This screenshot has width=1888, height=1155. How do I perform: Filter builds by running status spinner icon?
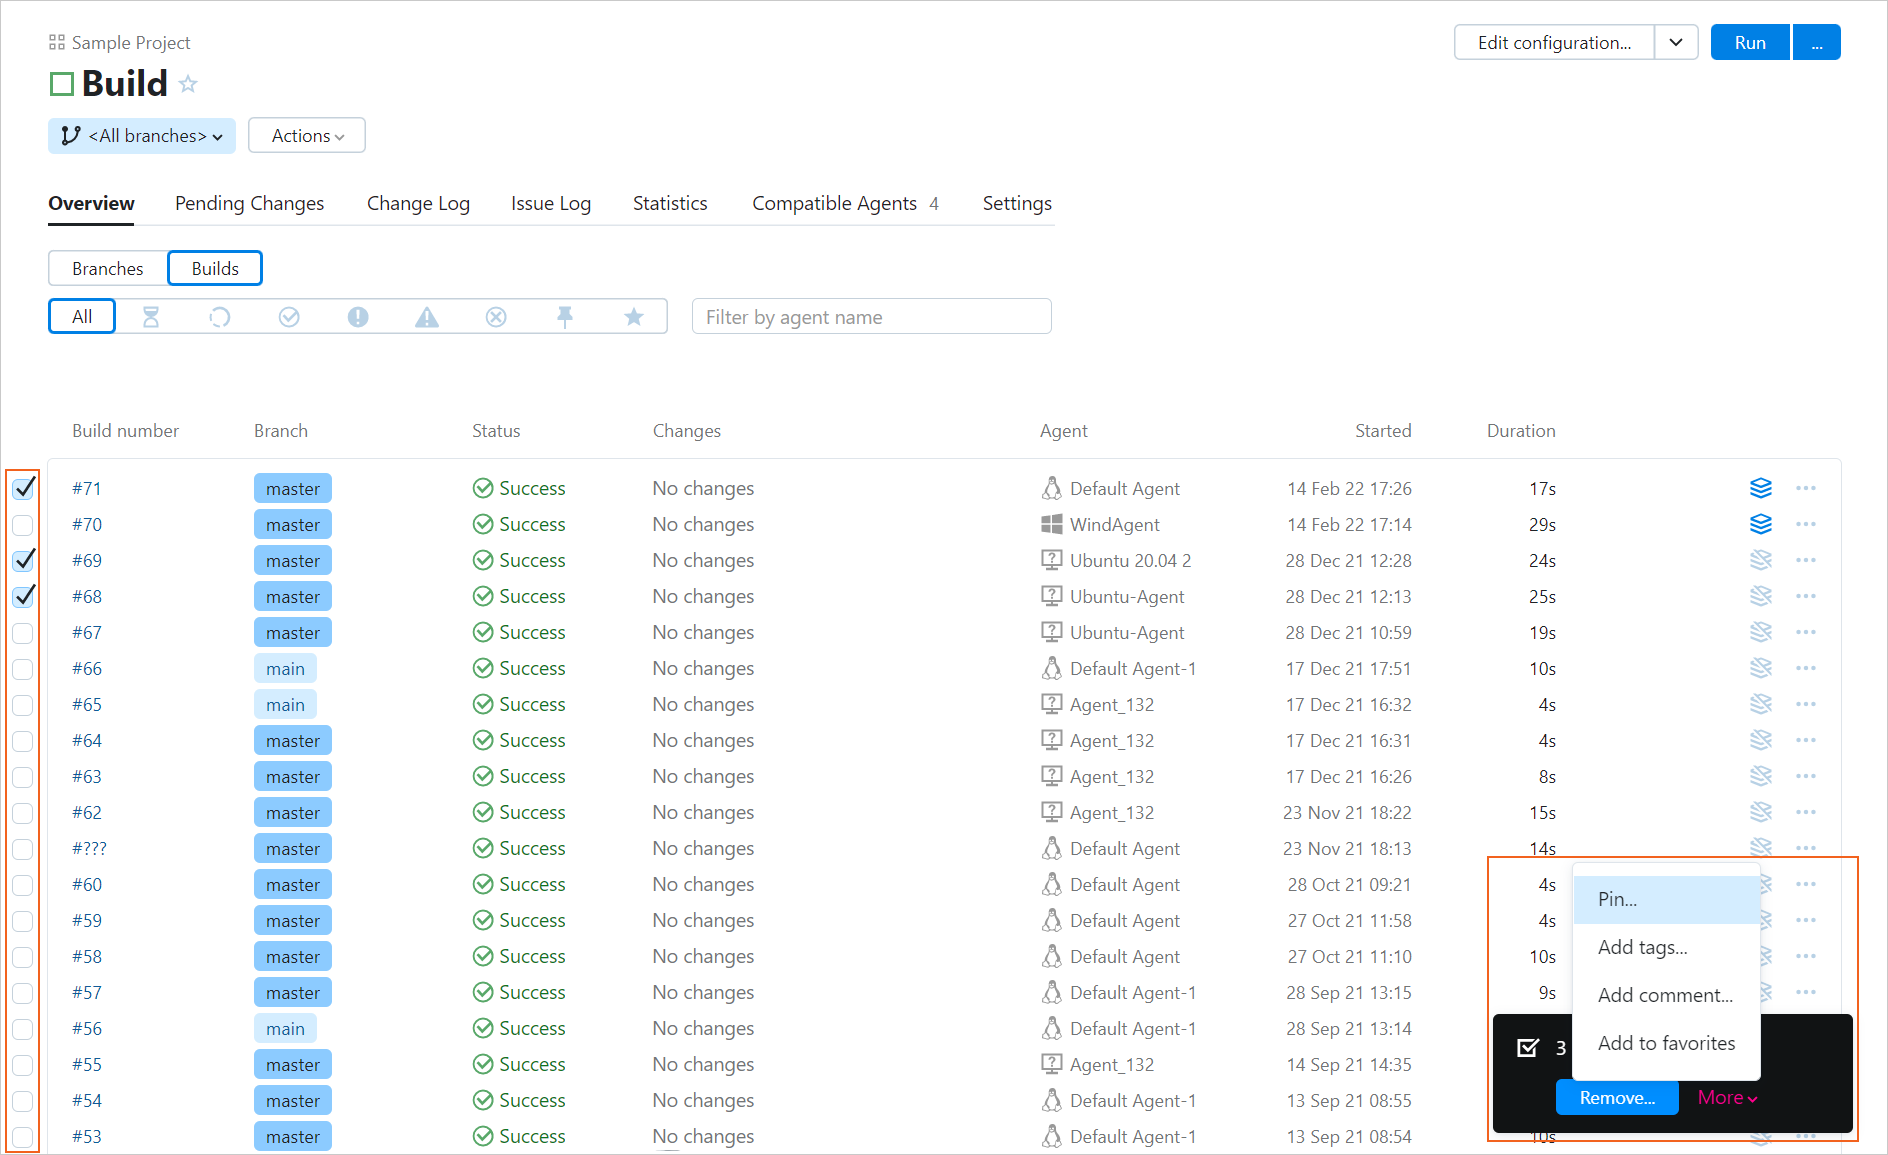[x=220, y=316]
